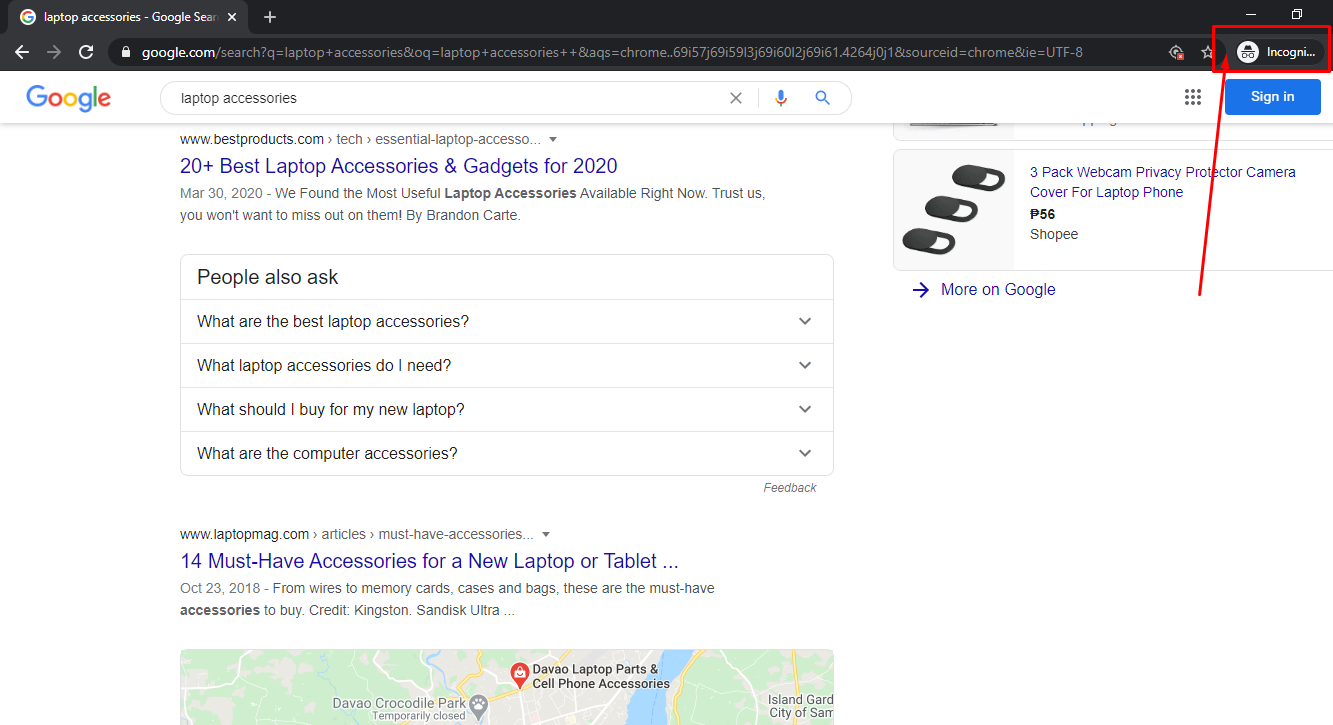Click the www.bestproducts.com breadcrumb text
This screenshot has width=1333, height=725.
[x=252, y=139]
